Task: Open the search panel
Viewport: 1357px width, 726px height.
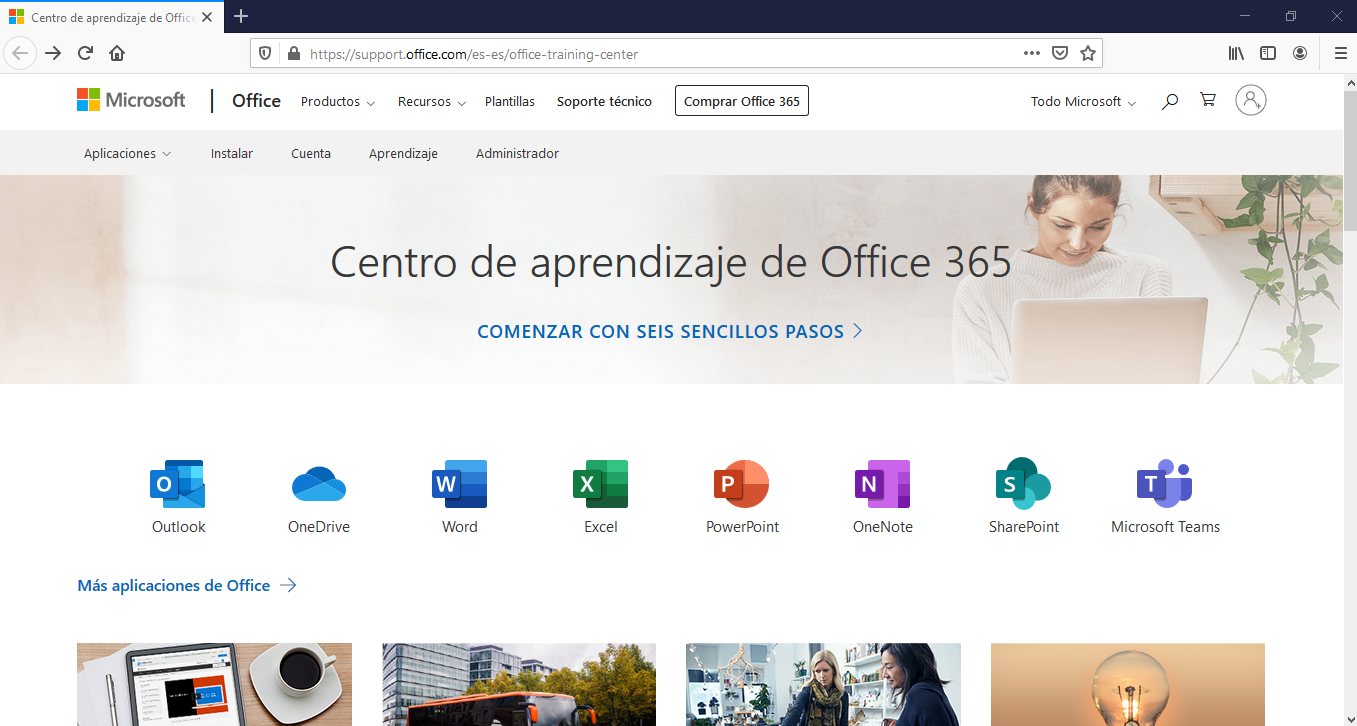Action: (x=1169, y=100)
